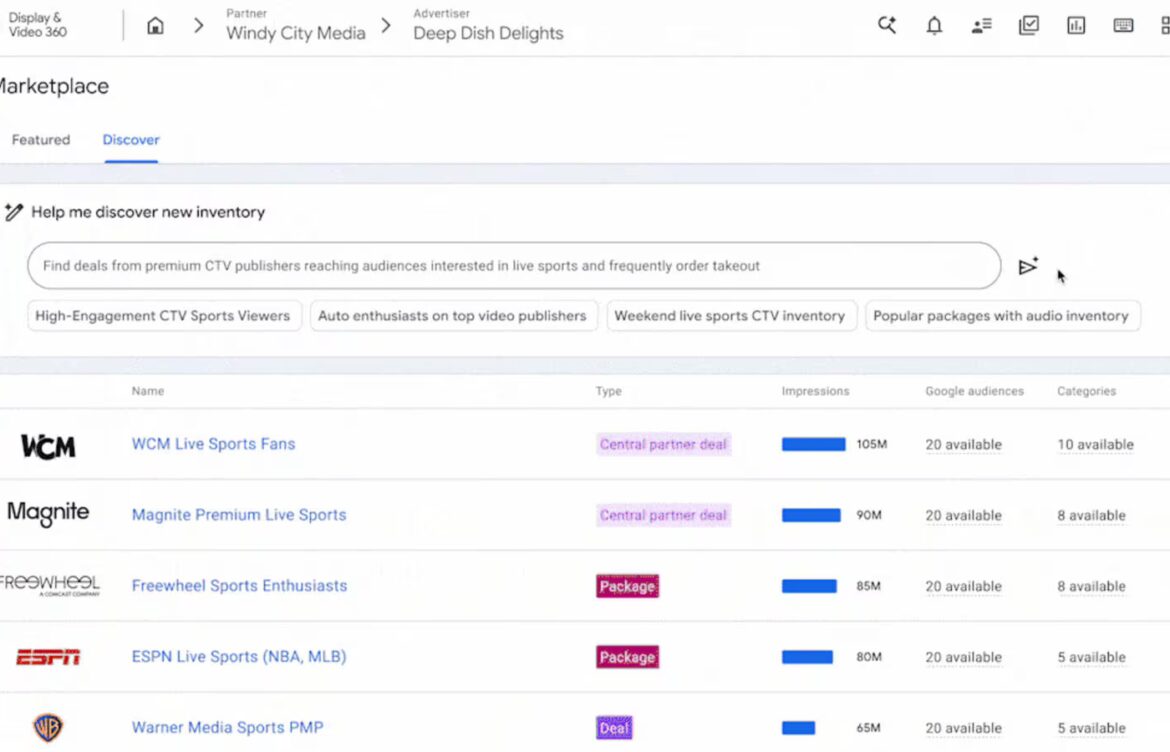1170x752 pixels.
Task: Focus the discover inventory prompt field
Action: pyautogui.click(x=514, y=266)
